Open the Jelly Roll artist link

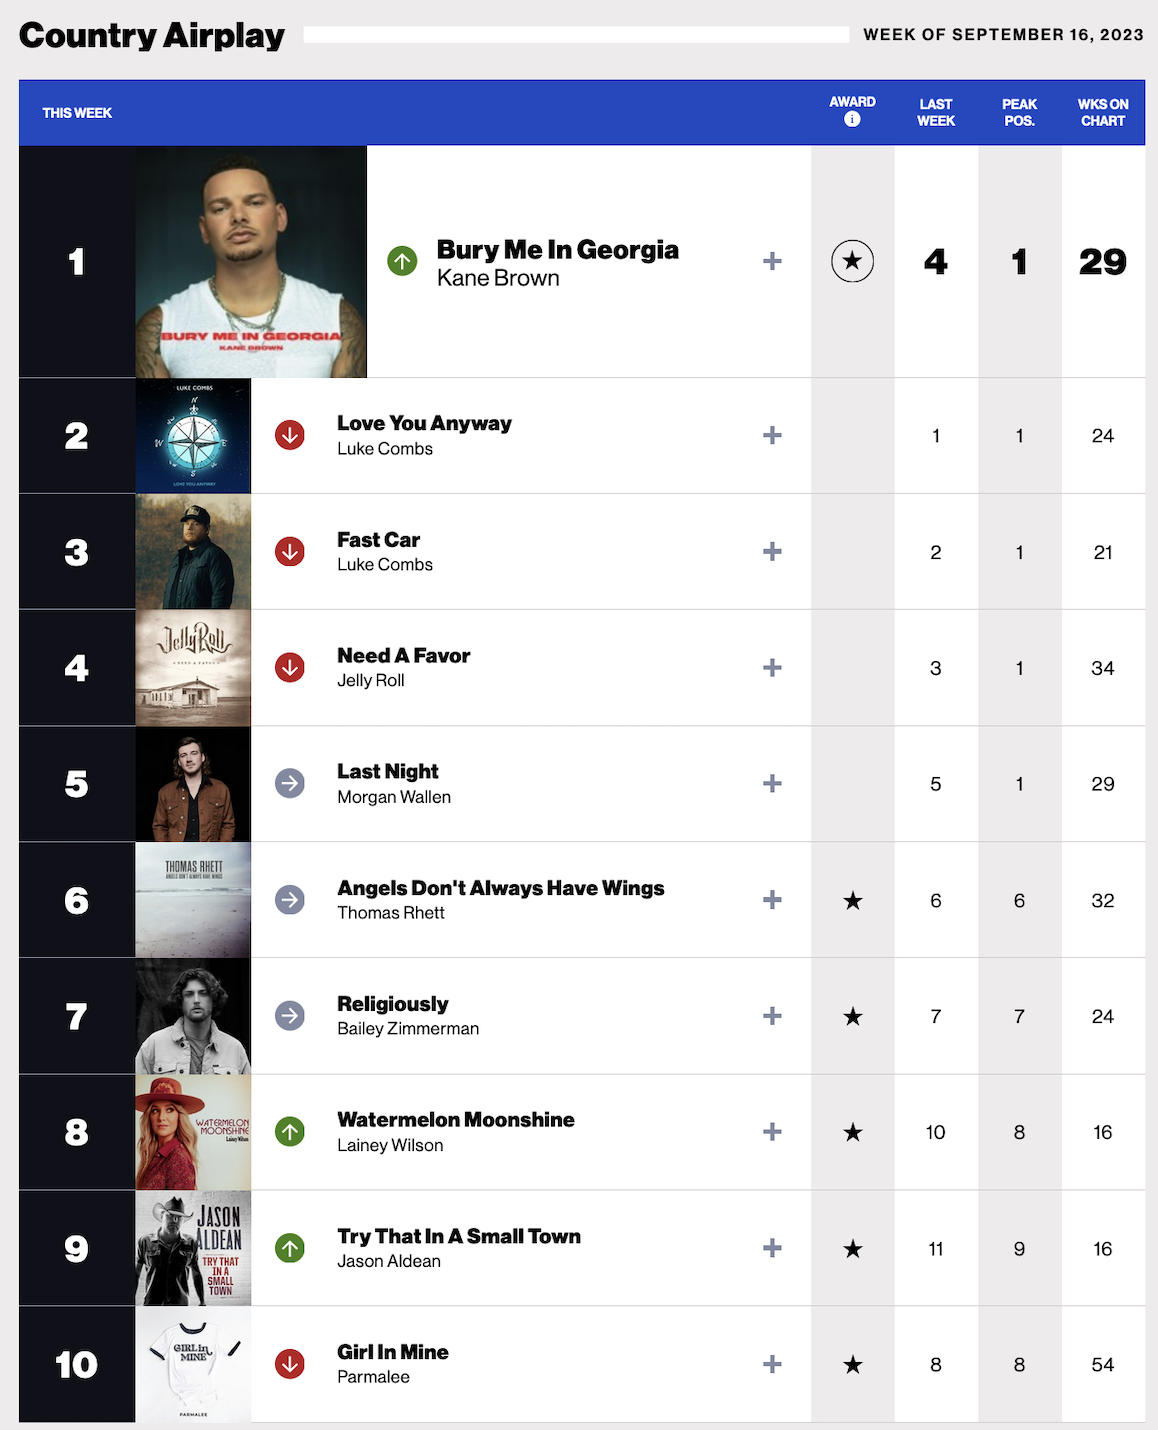pos(371,680)
